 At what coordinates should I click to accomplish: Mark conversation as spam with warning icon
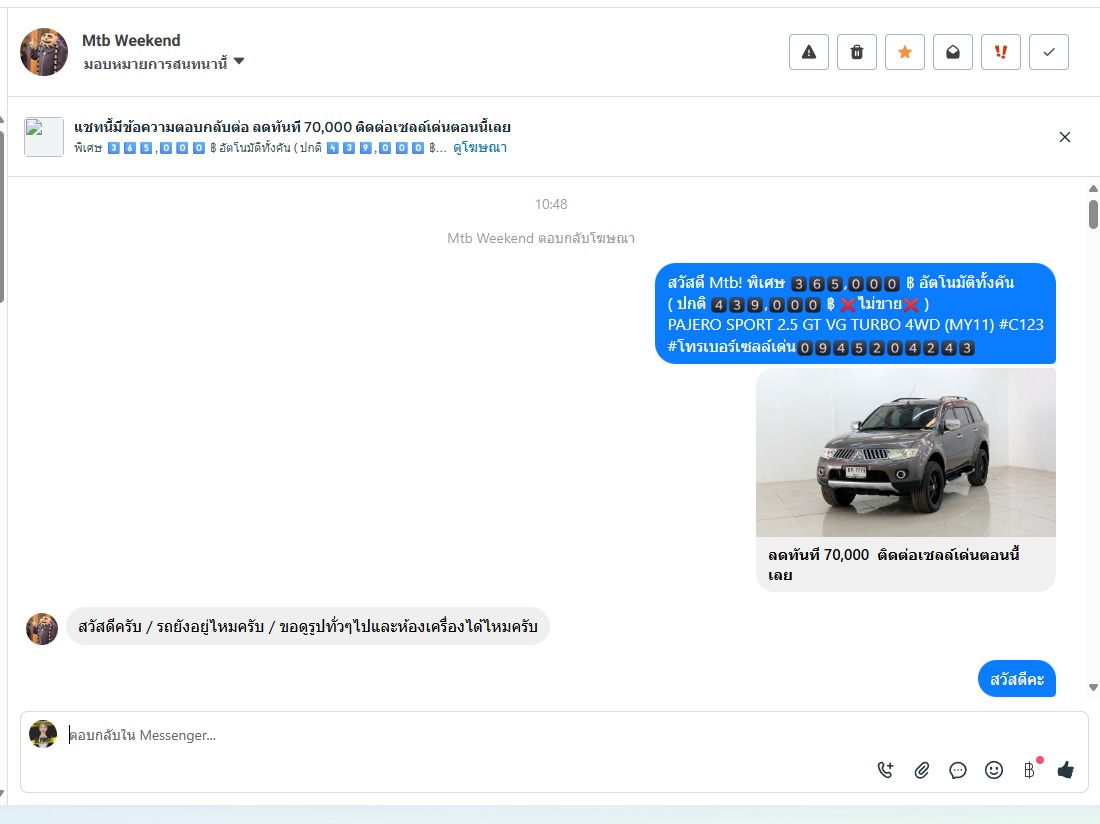[809, 52]
